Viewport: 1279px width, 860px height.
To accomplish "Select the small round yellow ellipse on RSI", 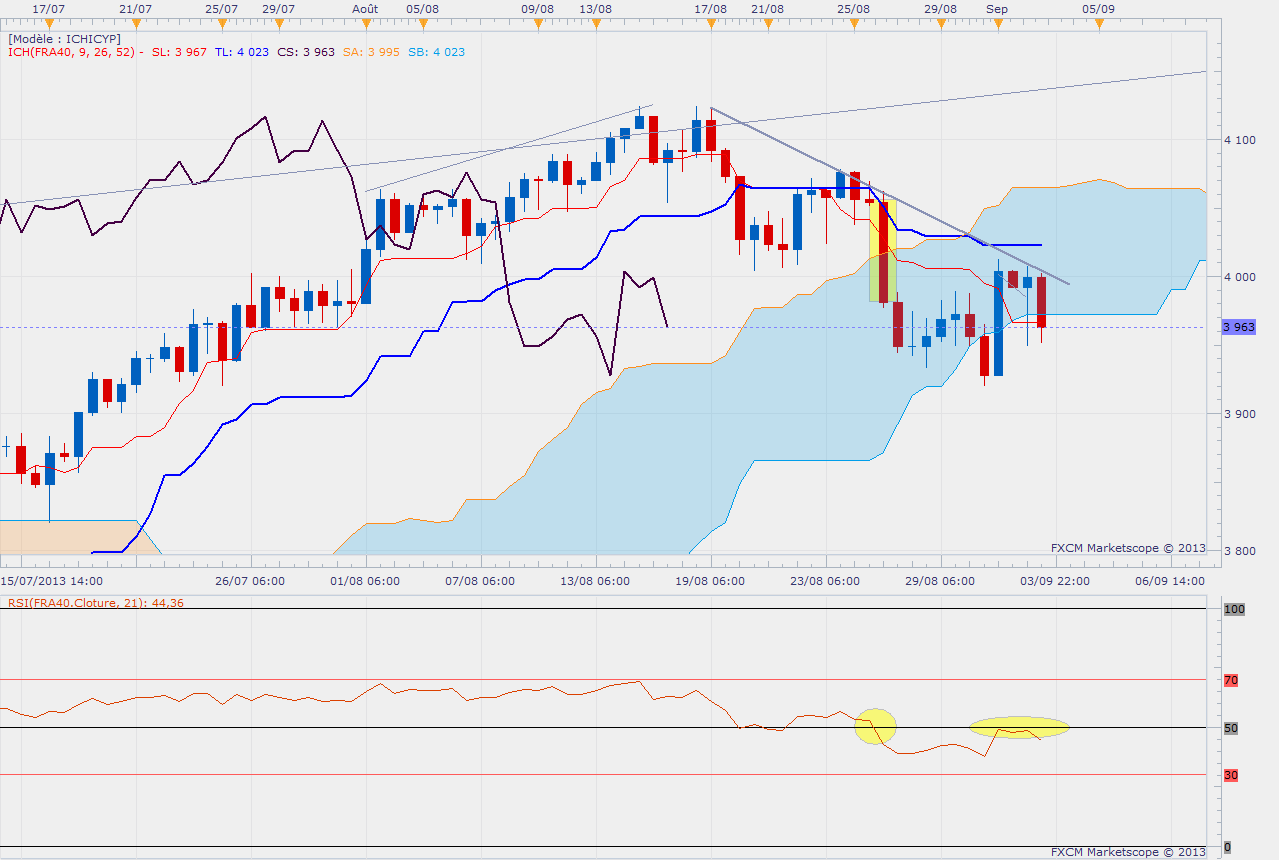I will point(875,725).
